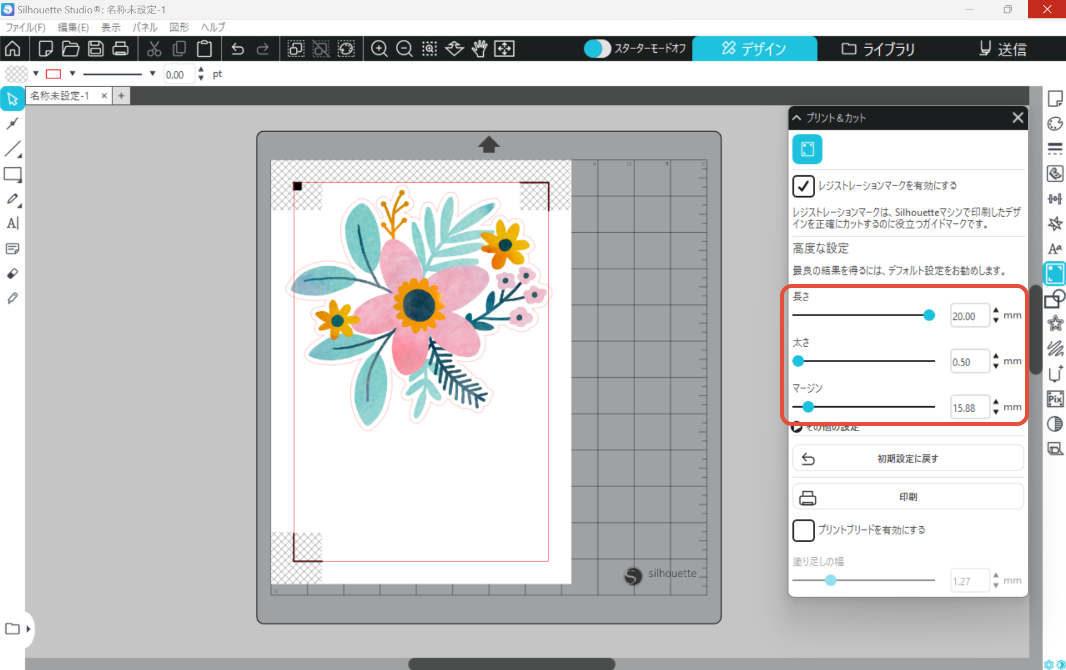Open the File menu

click(25, 27)
